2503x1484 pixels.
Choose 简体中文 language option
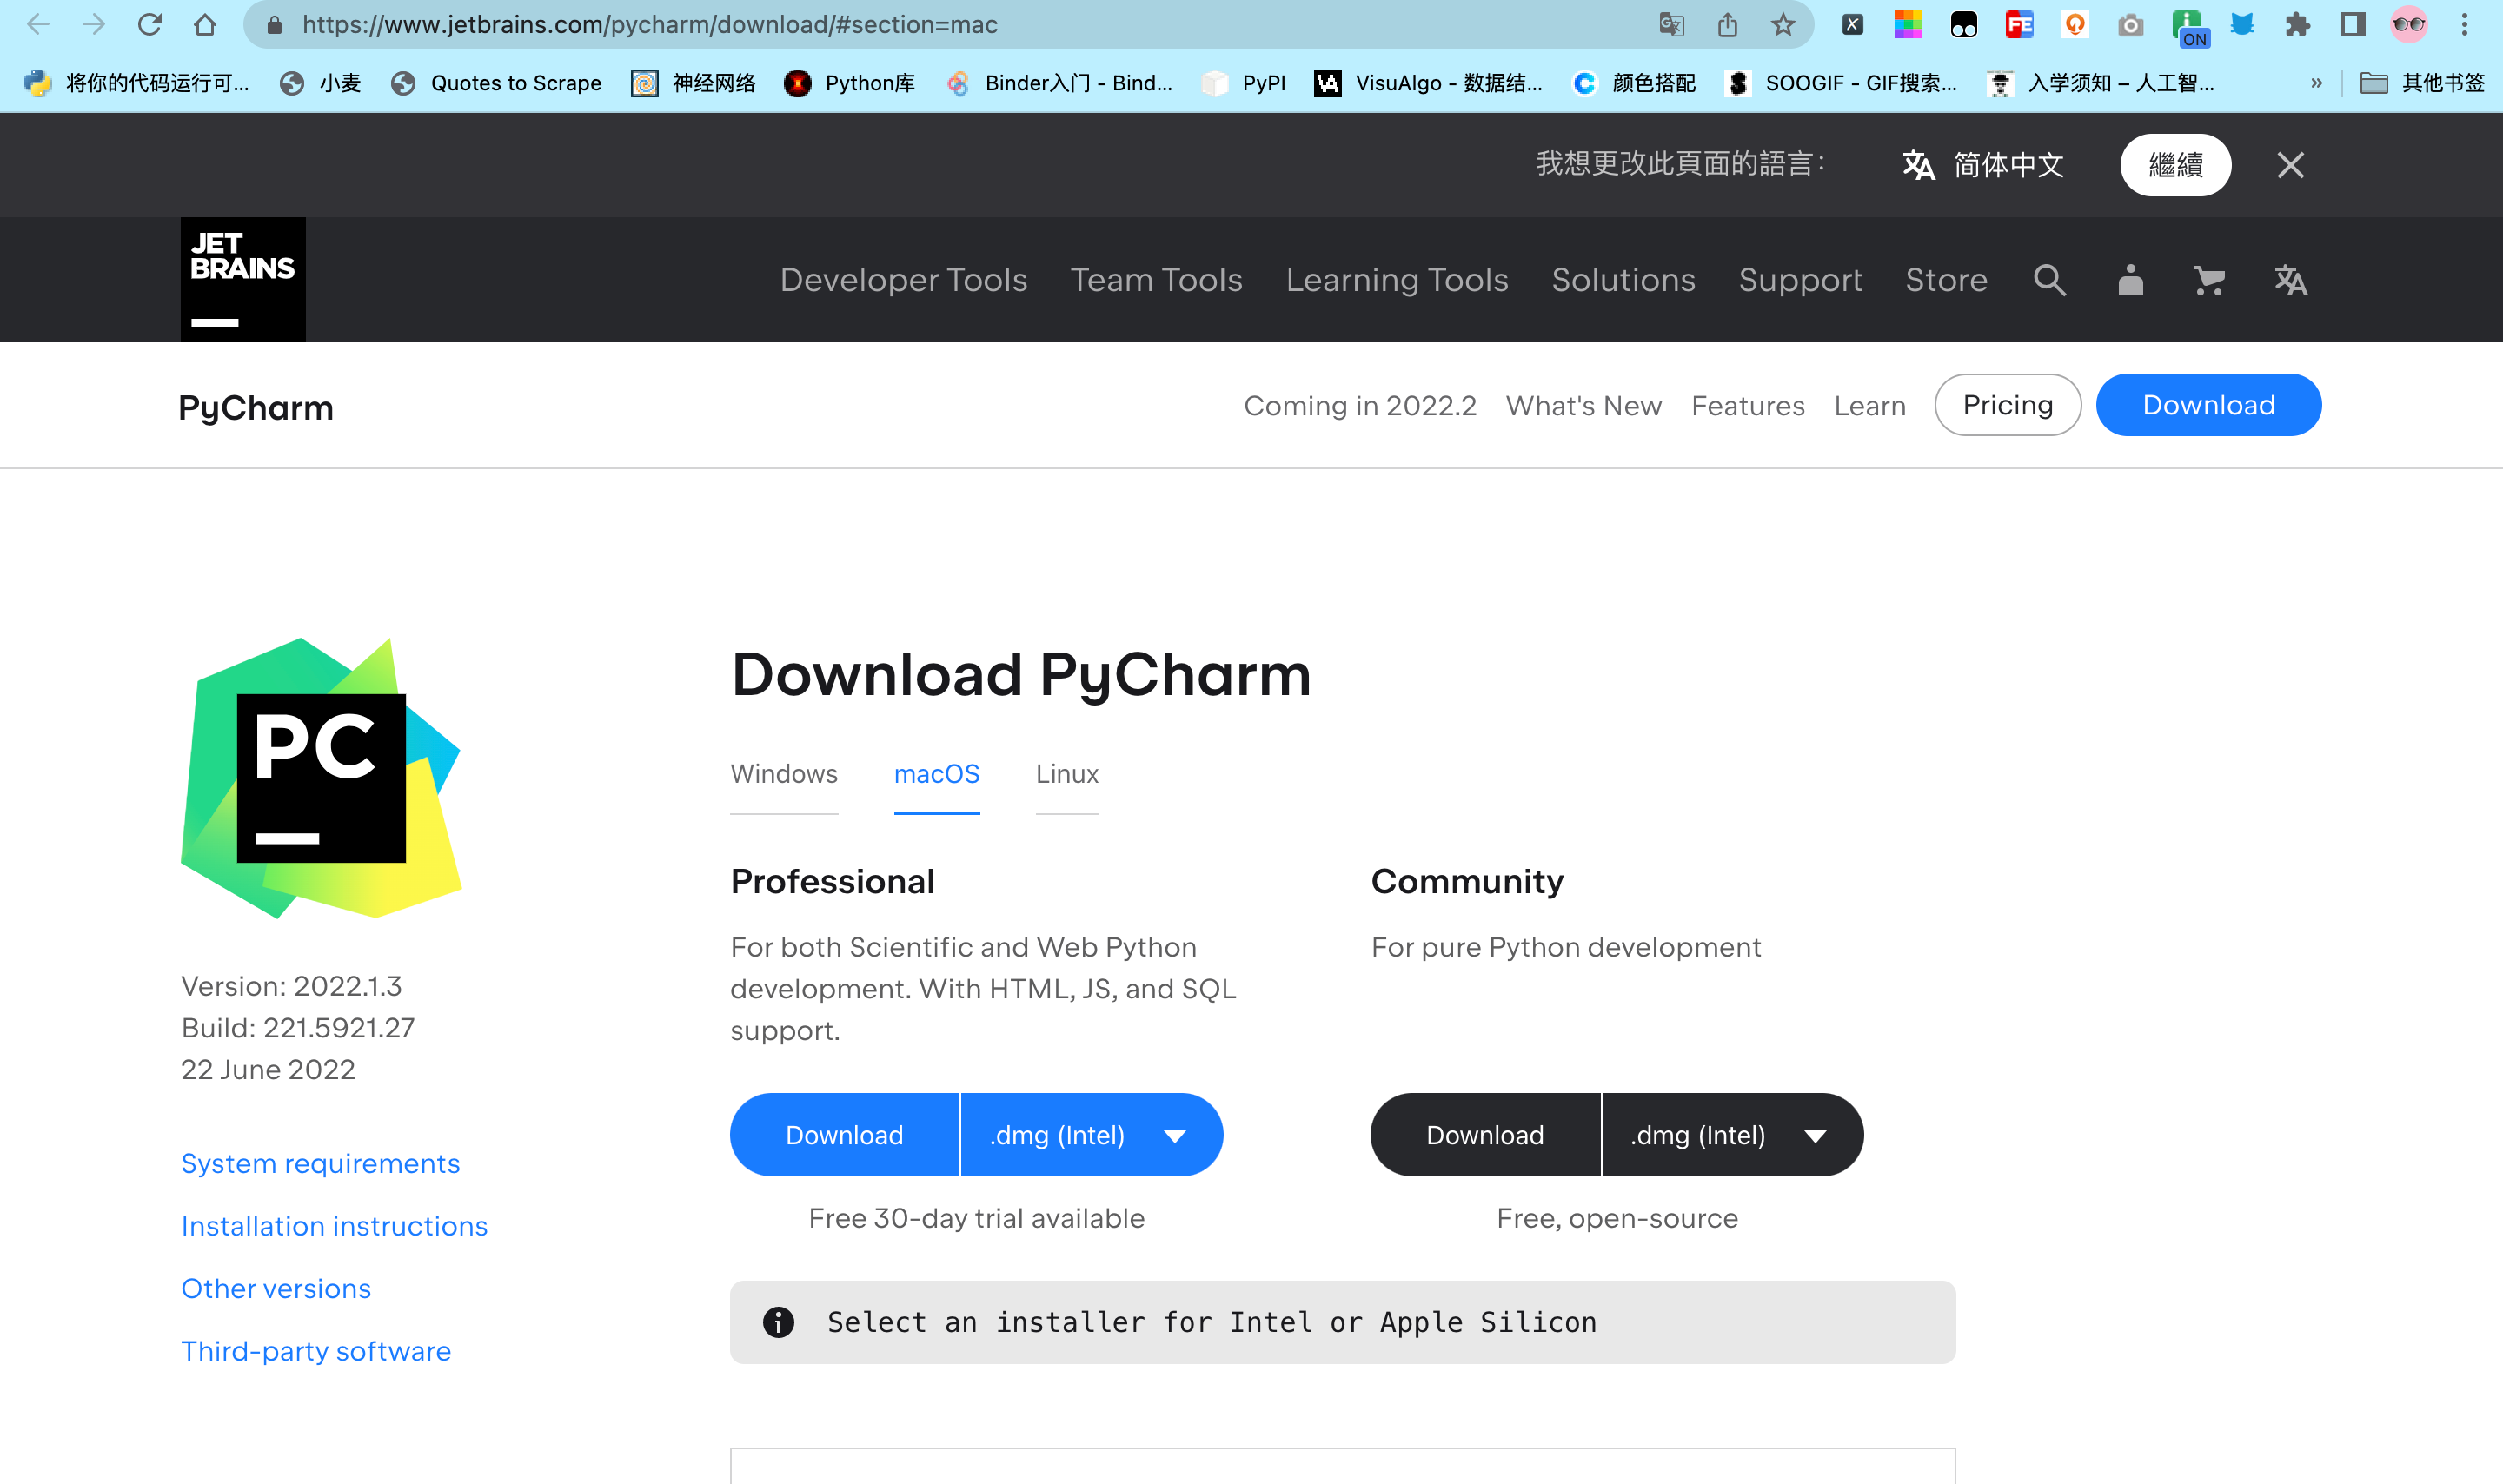pos(1983,165)
